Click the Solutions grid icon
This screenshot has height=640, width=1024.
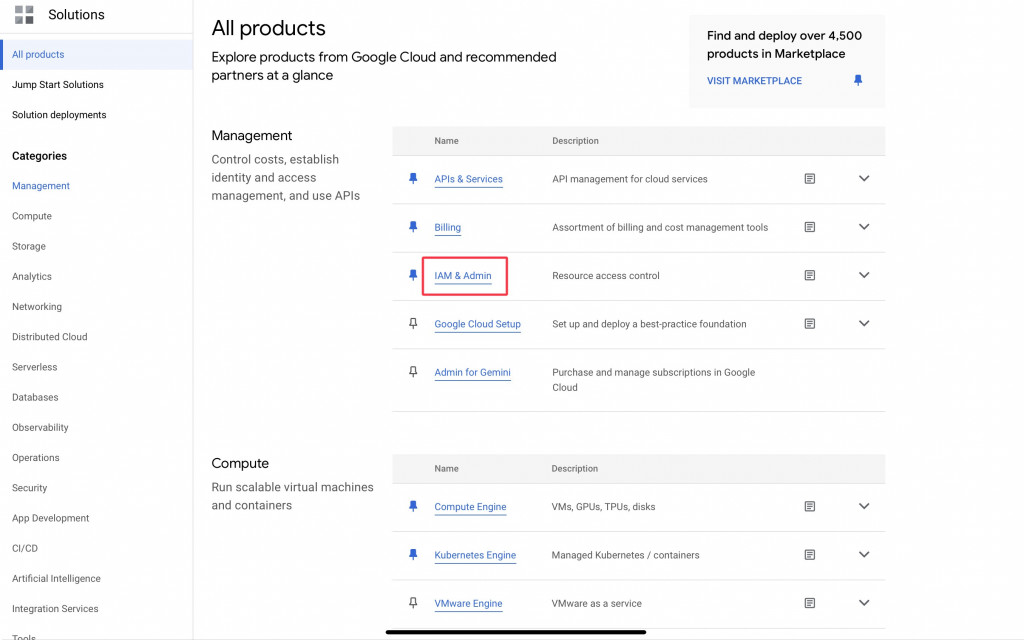coord(24,15)
